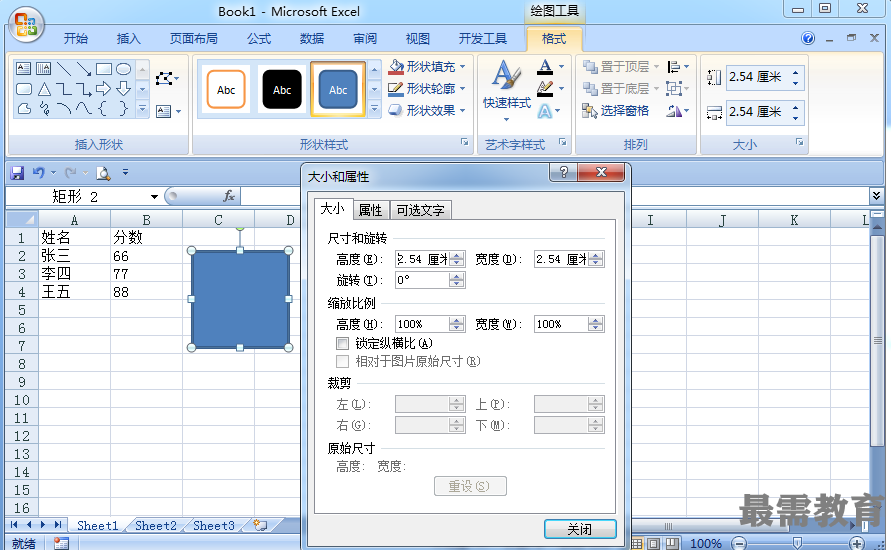Increase the ribbon shape height spinner
Viewport: 891px width, 550px height.
pyautogui.click(x=796, y=72)
